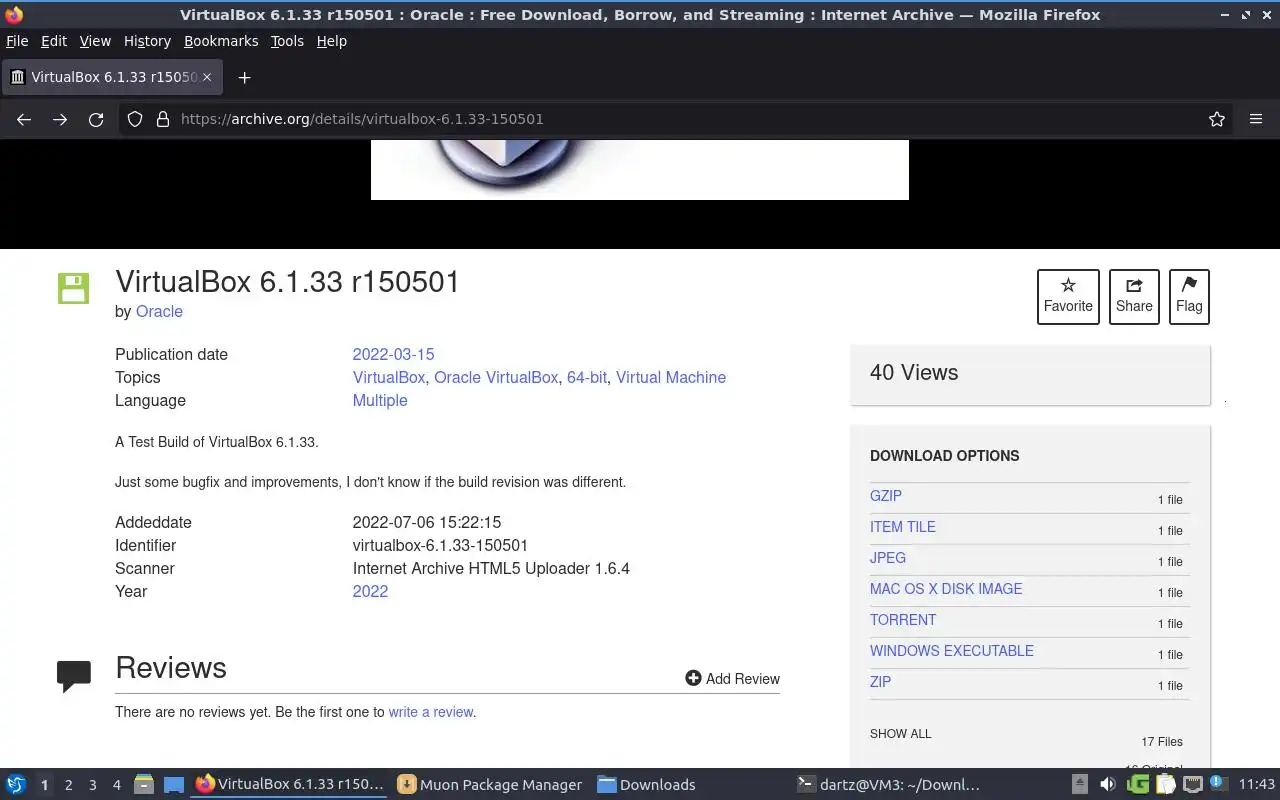The width and height of the screenshot is (1280, 800).
Task: Add the item to Favorites
Action: (1068, 296)
